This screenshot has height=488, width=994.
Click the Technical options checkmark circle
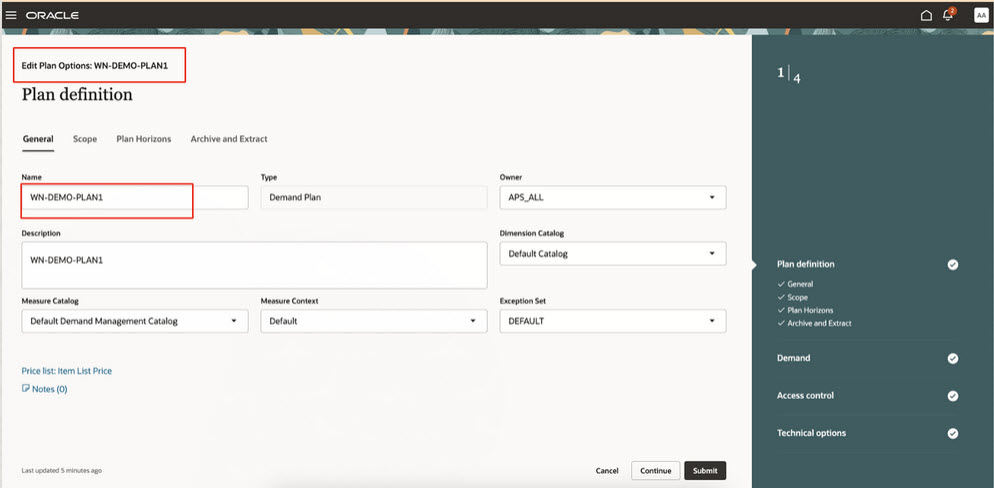(x=952, y=433)
